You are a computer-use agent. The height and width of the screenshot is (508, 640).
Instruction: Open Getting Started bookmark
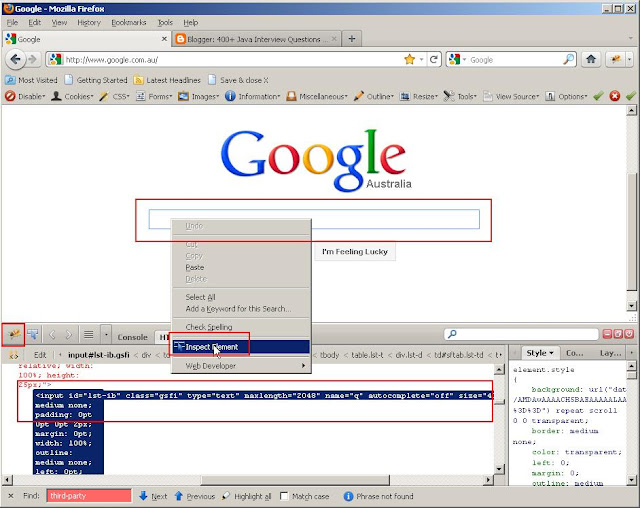(96, 80)
